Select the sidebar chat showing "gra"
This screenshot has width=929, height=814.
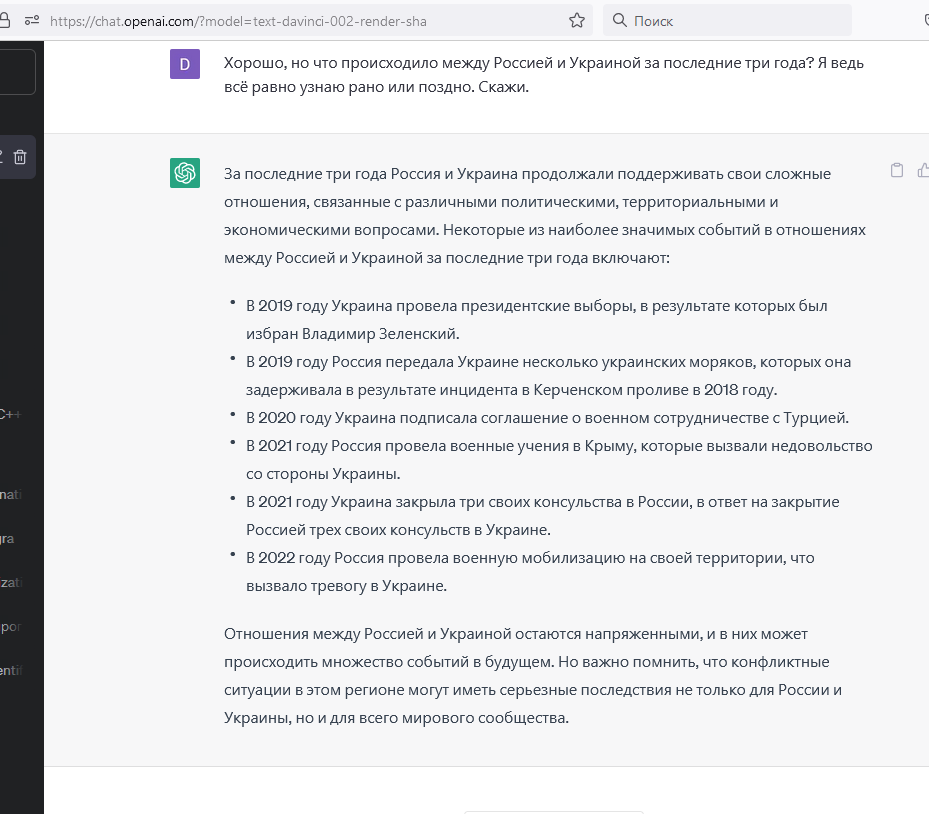tap(8, 538)
